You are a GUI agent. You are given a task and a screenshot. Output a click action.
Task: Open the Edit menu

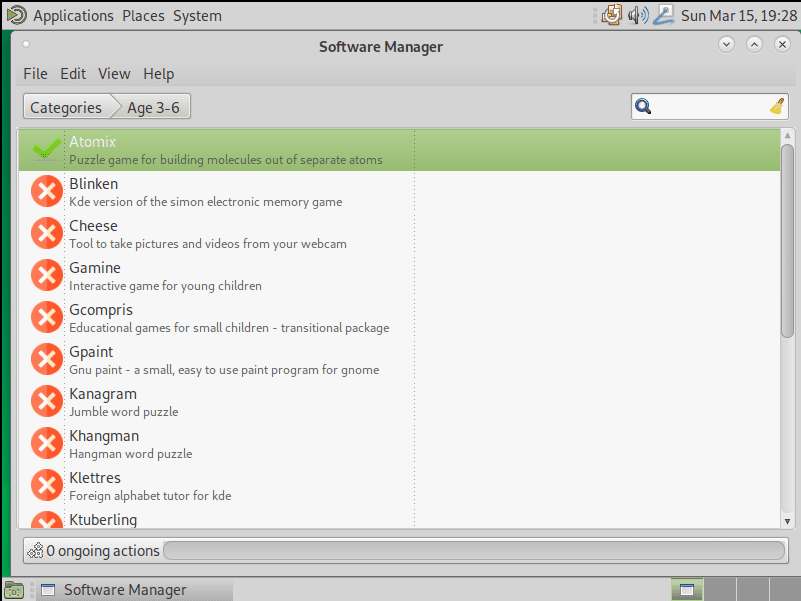tap(73, 74)
